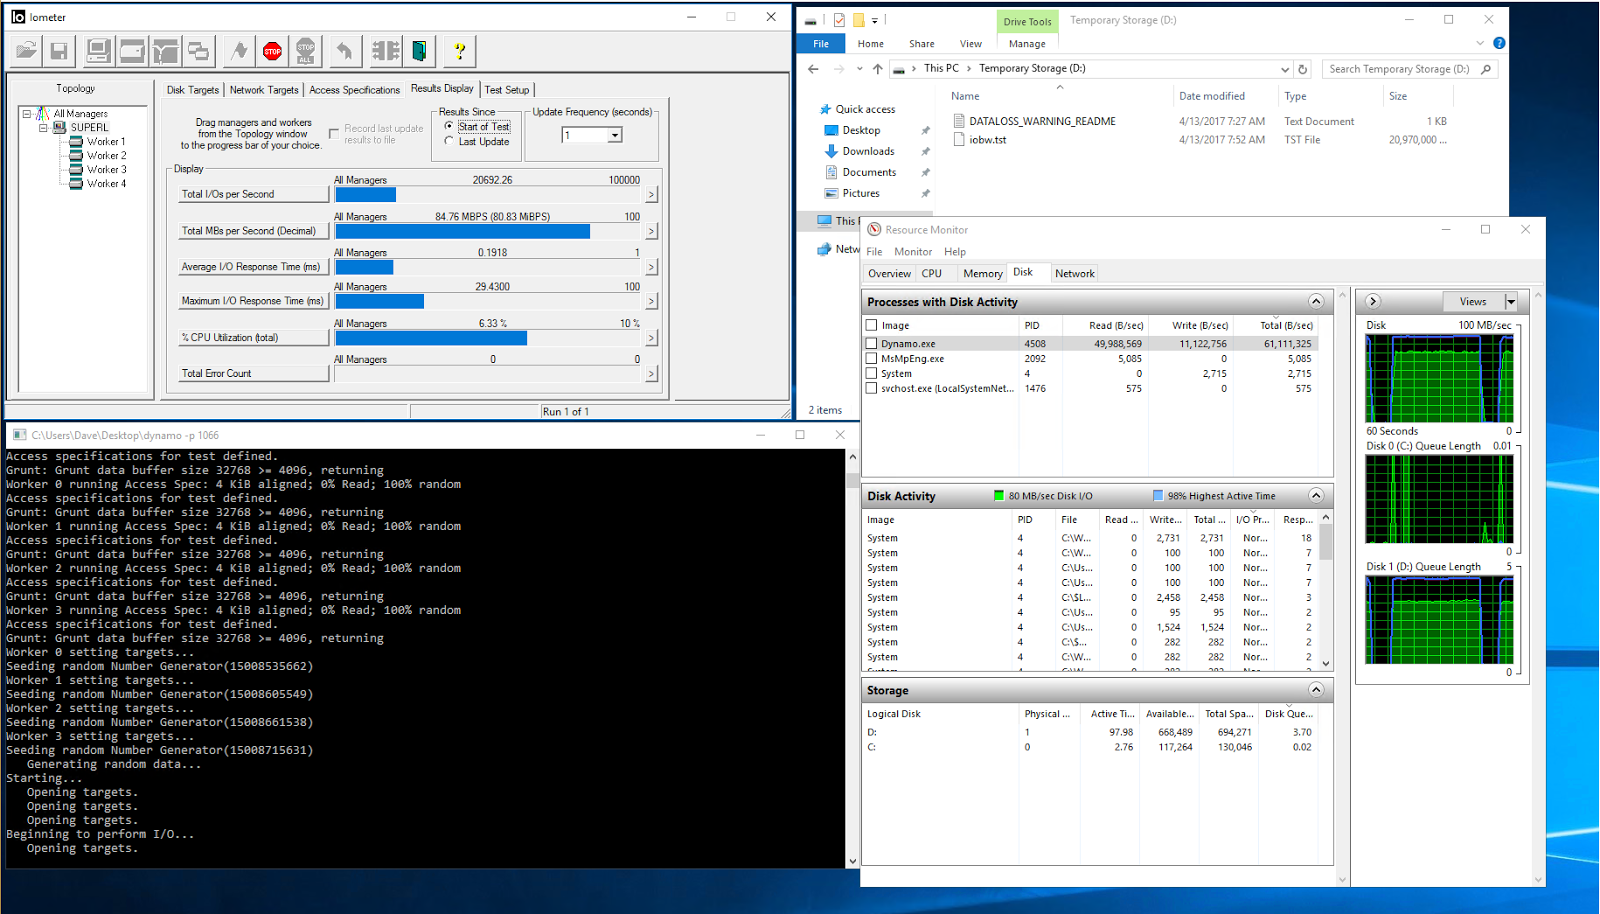Enable Record last update results to file checkbox
This screenshot has height=914, width=1600.
(334, 134)
